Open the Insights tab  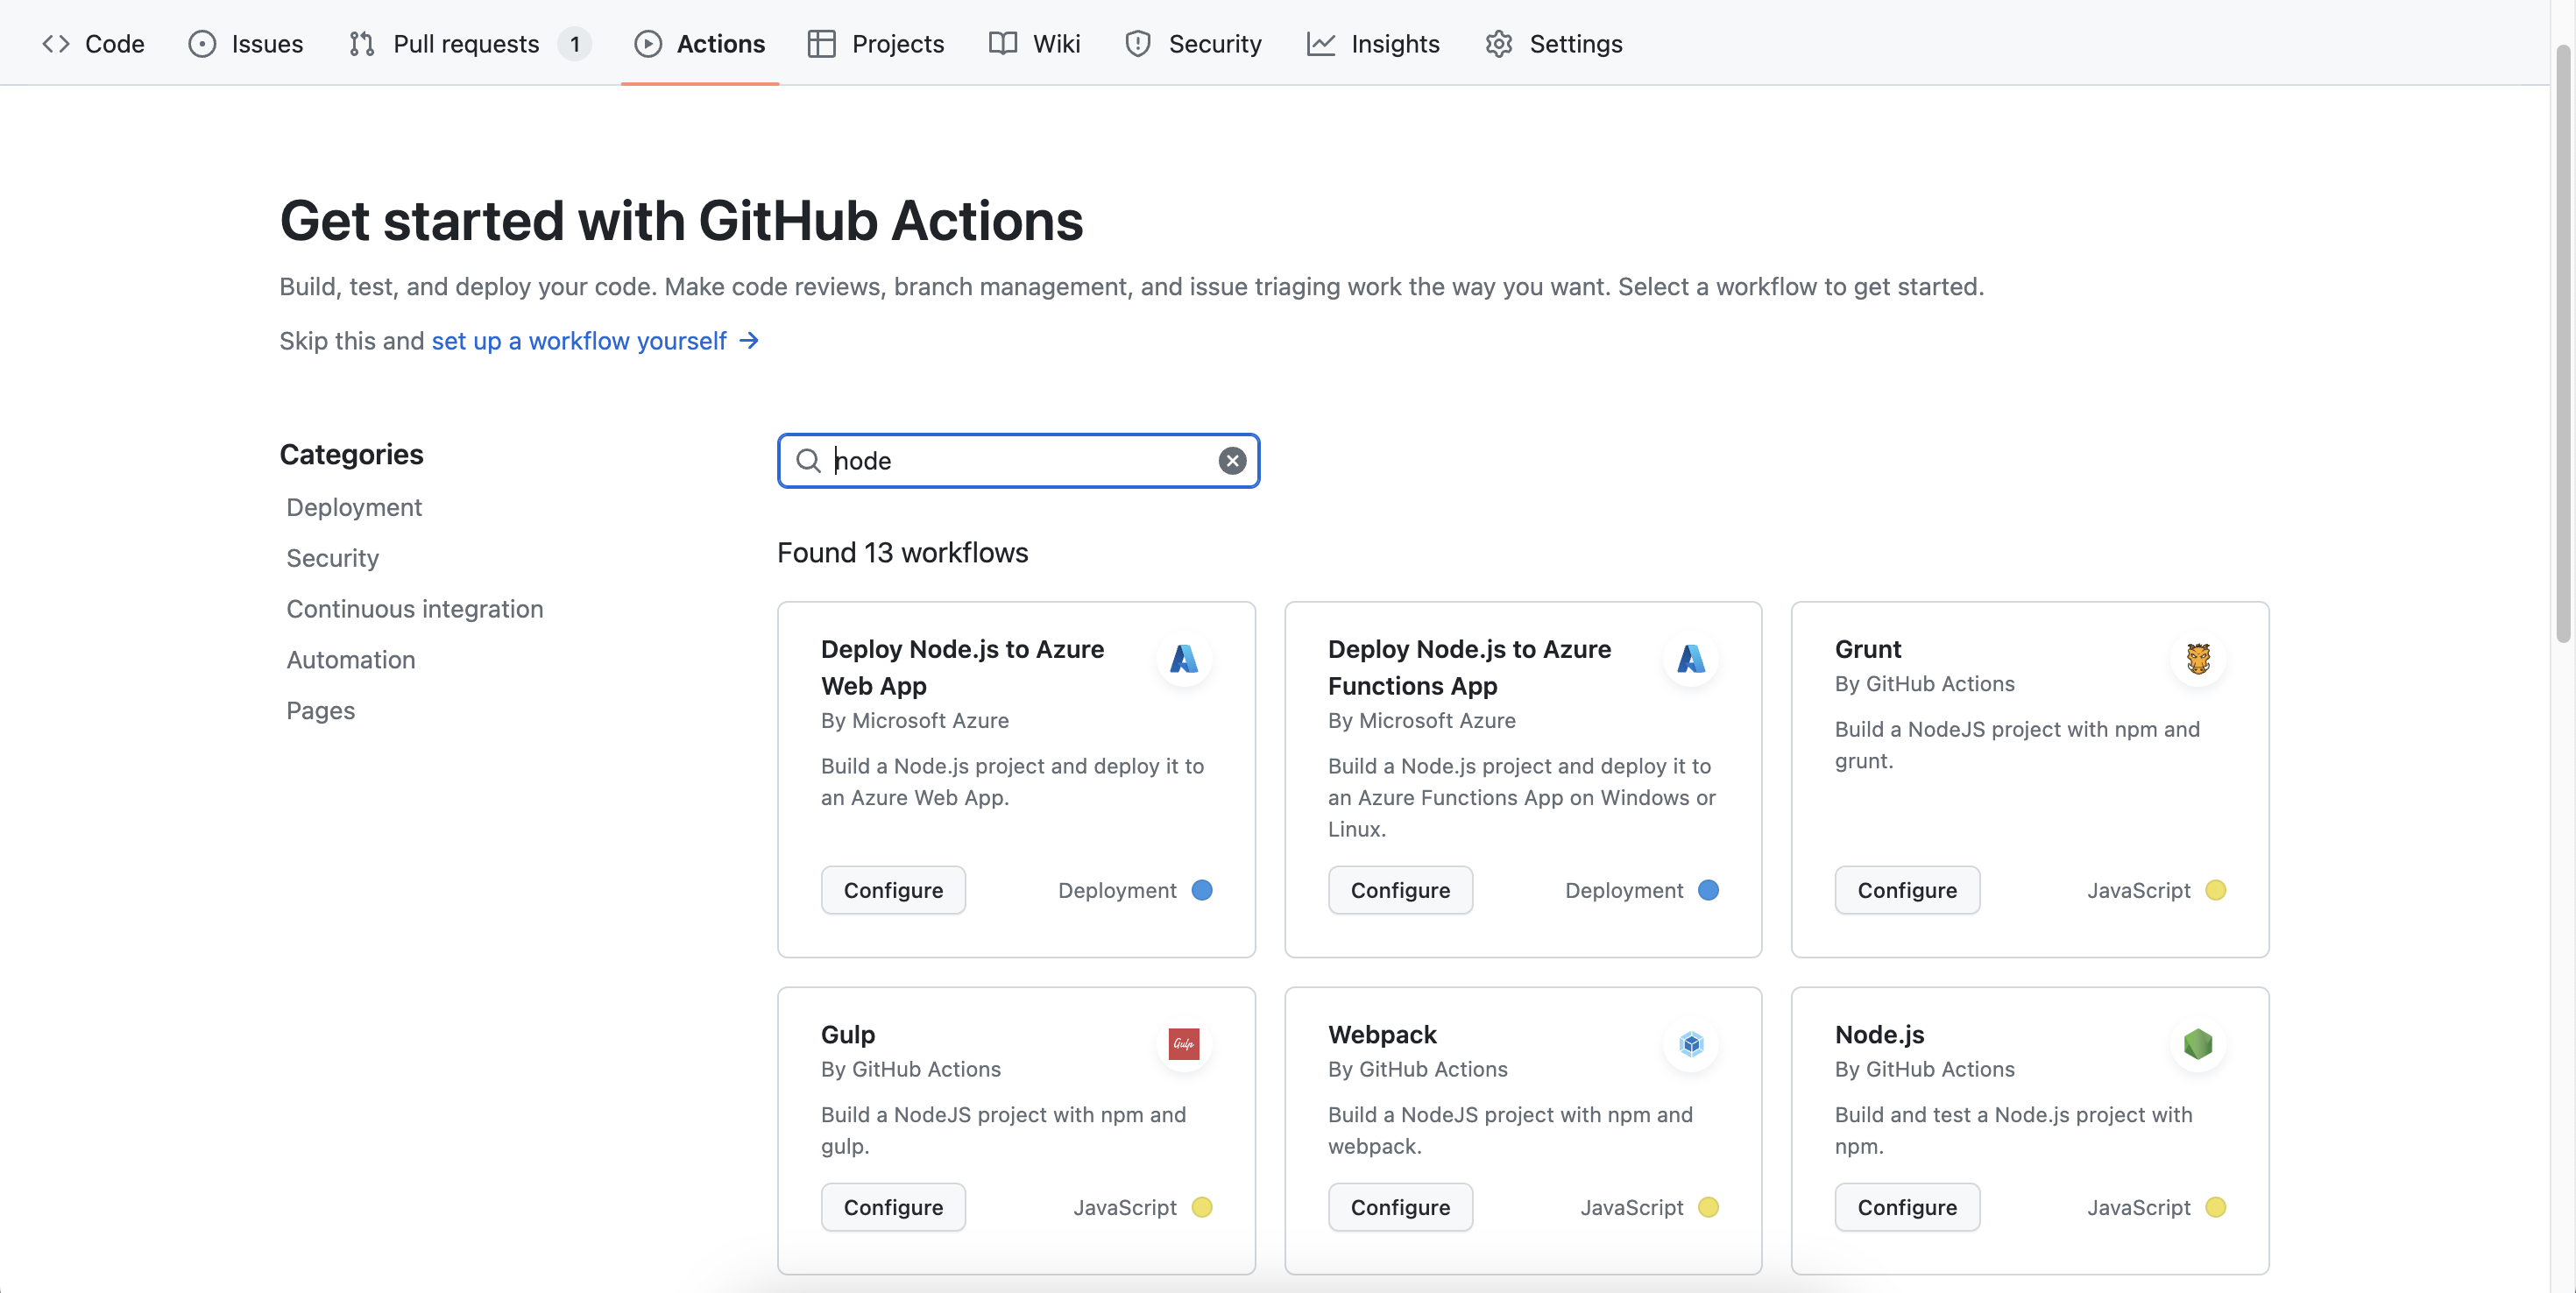click(x=1373, y=43)
